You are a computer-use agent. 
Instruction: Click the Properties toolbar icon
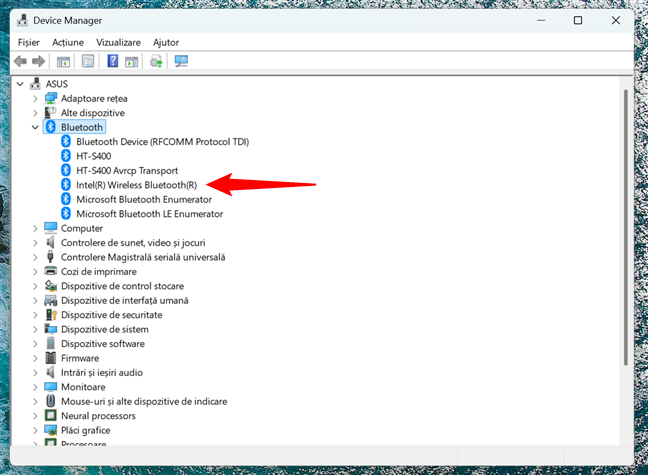click(x=88, y=62)
